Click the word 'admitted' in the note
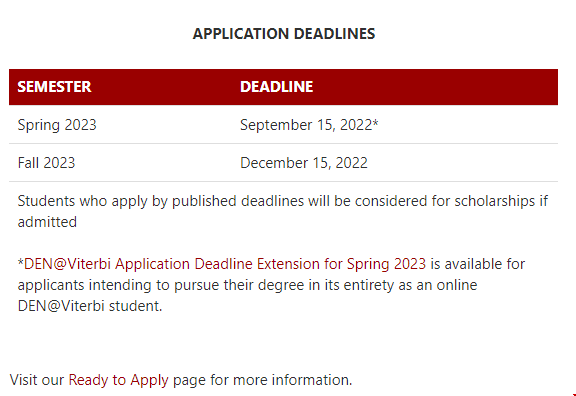Screen dimensions: 576x396 click(x=47, y=222)
